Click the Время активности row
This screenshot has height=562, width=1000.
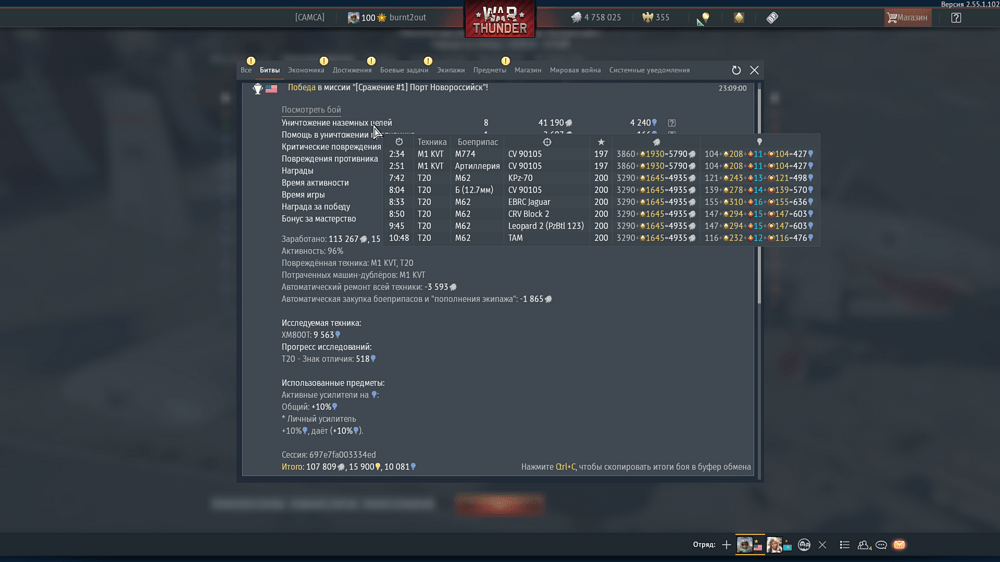coord(315,182)
